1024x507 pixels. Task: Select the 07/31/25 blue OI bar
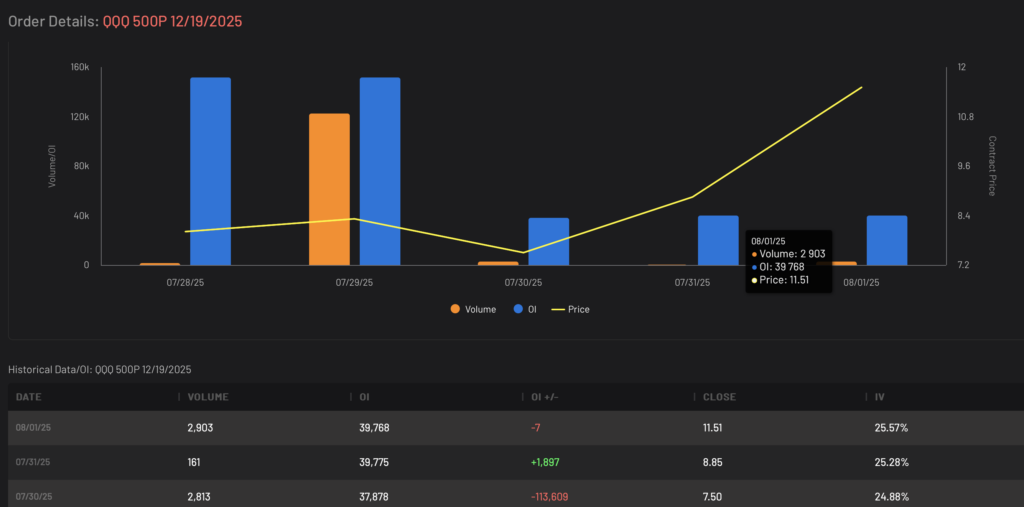pos(718,240)
